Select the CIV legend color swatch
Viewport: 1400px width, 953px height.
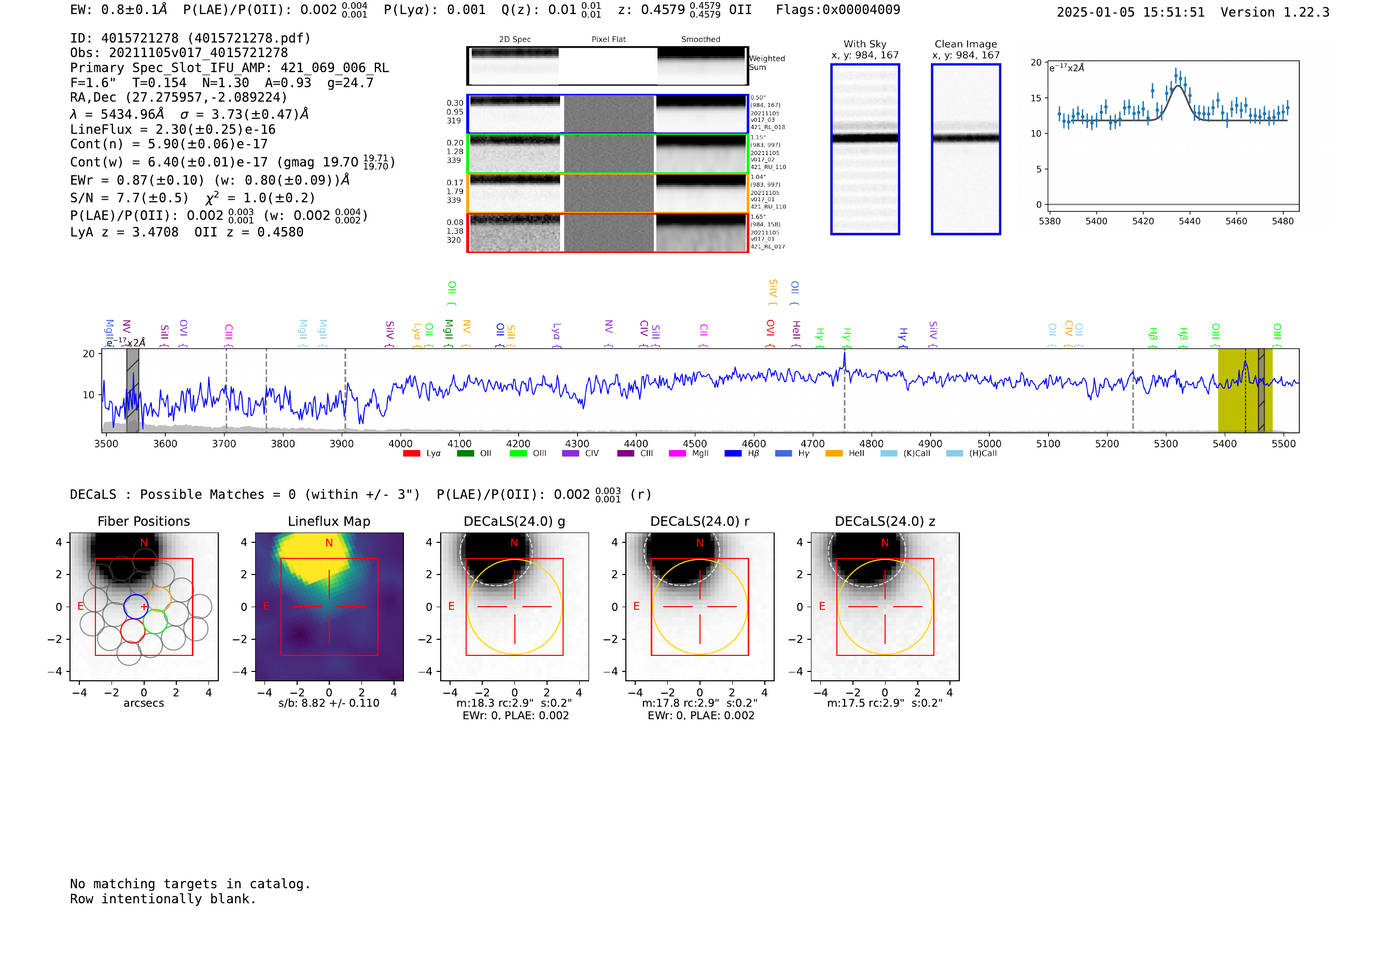[x=571, y=454]
